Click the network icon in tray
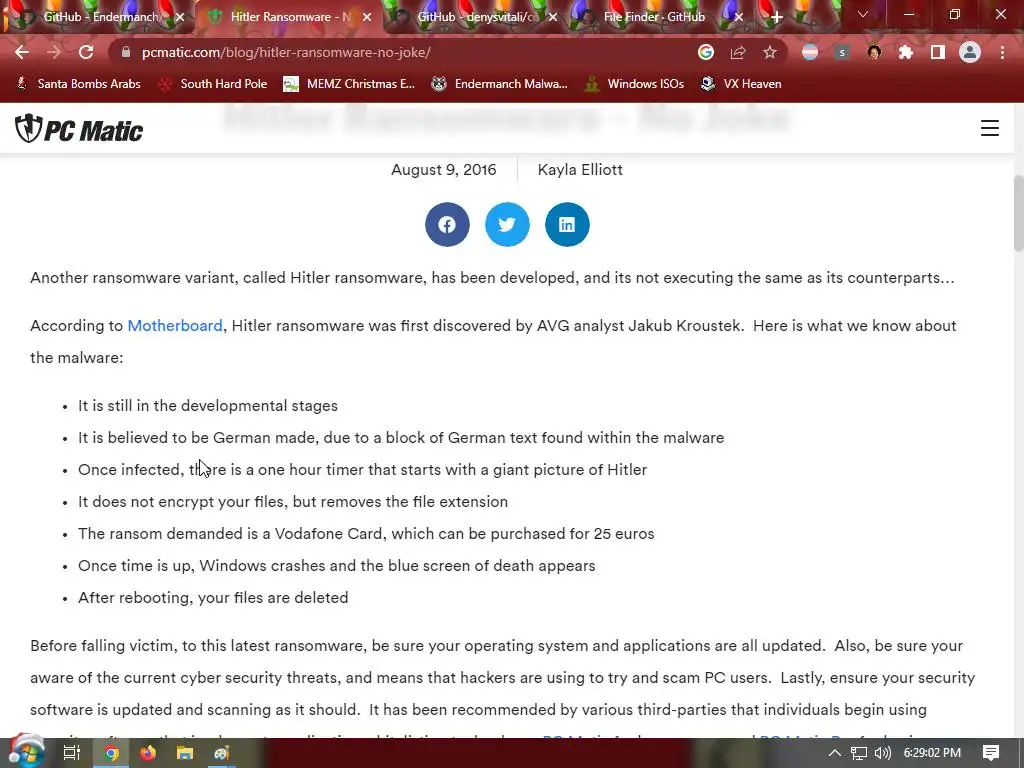Screen dimensions: 1024x768 pyautogui.click(x=859, y=753)
